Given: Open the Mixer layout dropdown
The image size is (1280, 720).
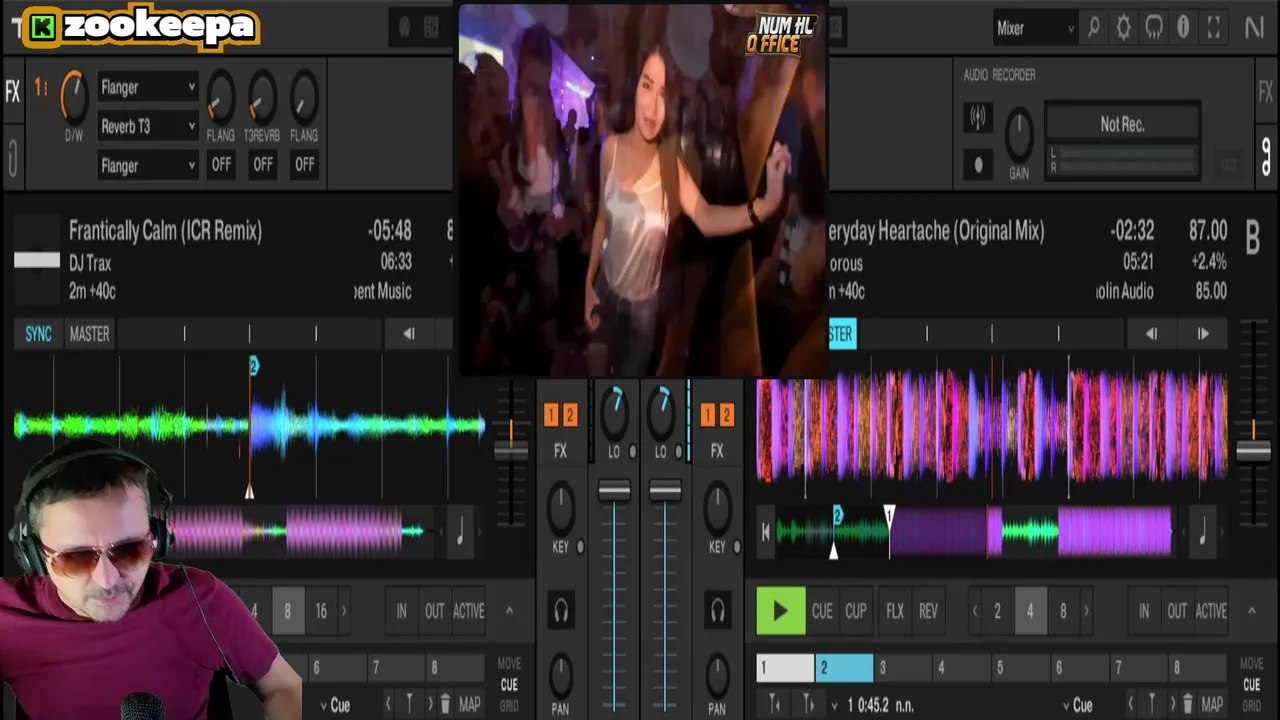Looking at the screenshot, I should 1035,28.
